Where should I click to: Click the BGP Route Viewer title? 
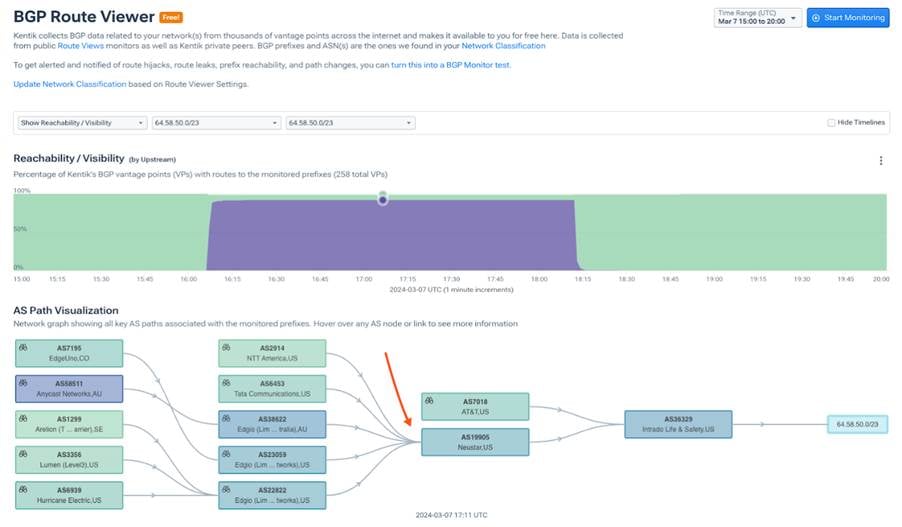84,17
